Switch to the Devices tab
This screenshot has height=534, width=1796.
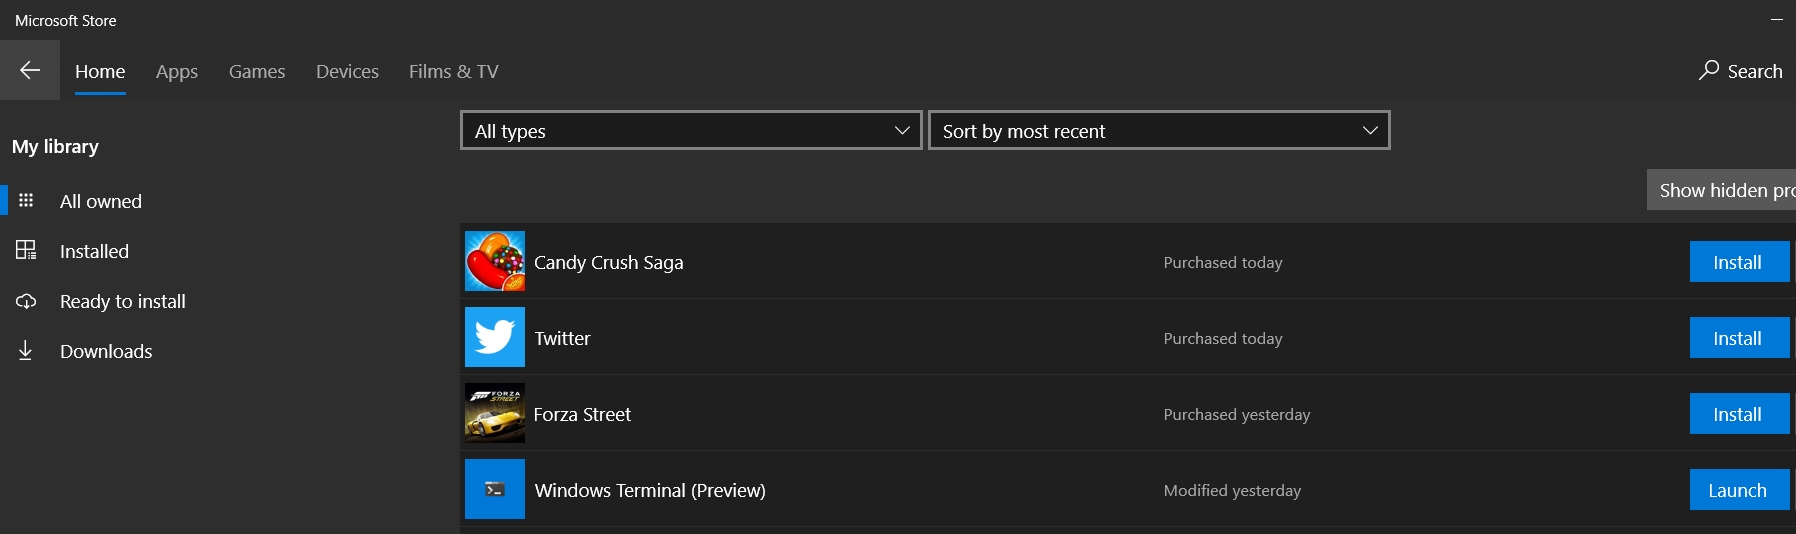[x=347, y=71]
